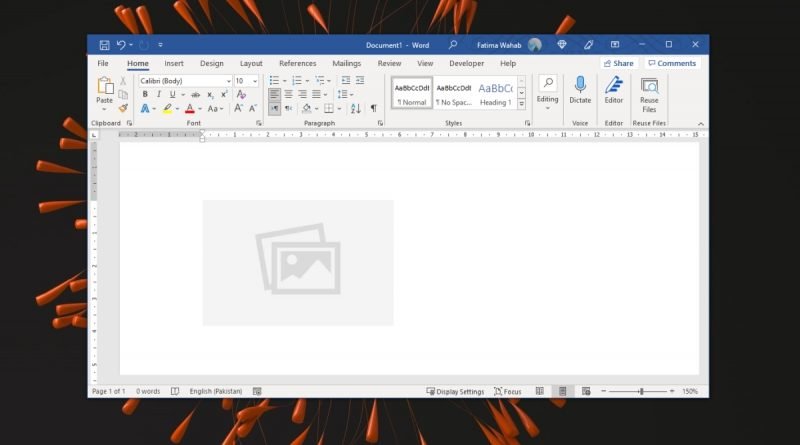
Task: Select the Normal style
Action: [x=412, y=93]
